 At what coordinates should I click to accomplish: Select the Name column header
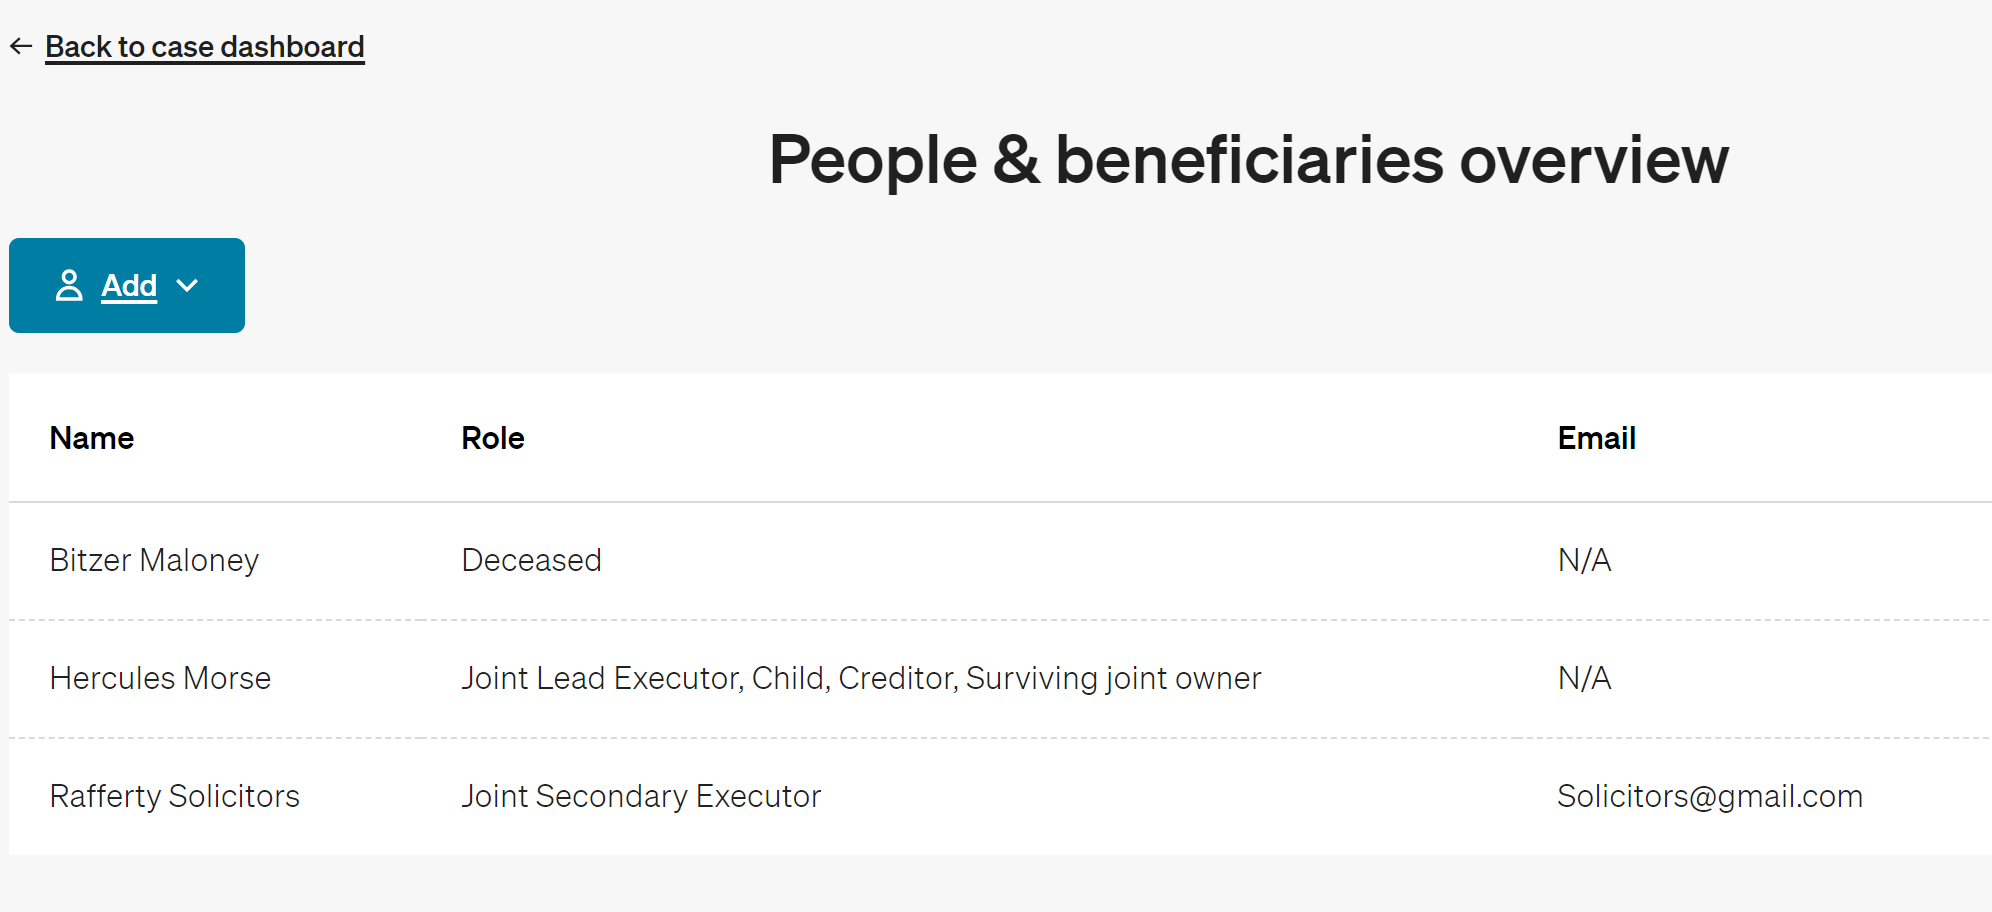92,438
